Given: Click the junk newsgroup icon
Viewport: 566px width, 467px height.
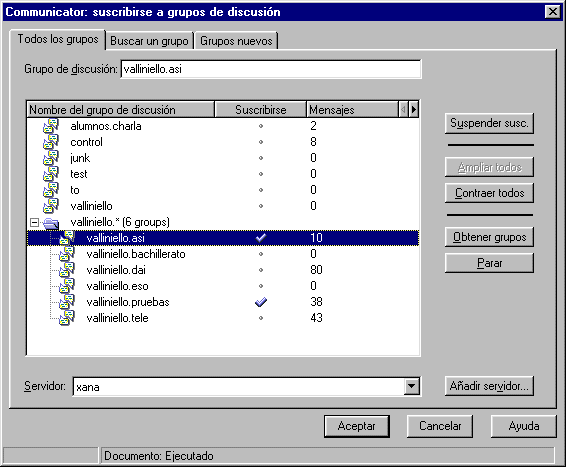Looking at the screenshot, I should coord(51,158).
